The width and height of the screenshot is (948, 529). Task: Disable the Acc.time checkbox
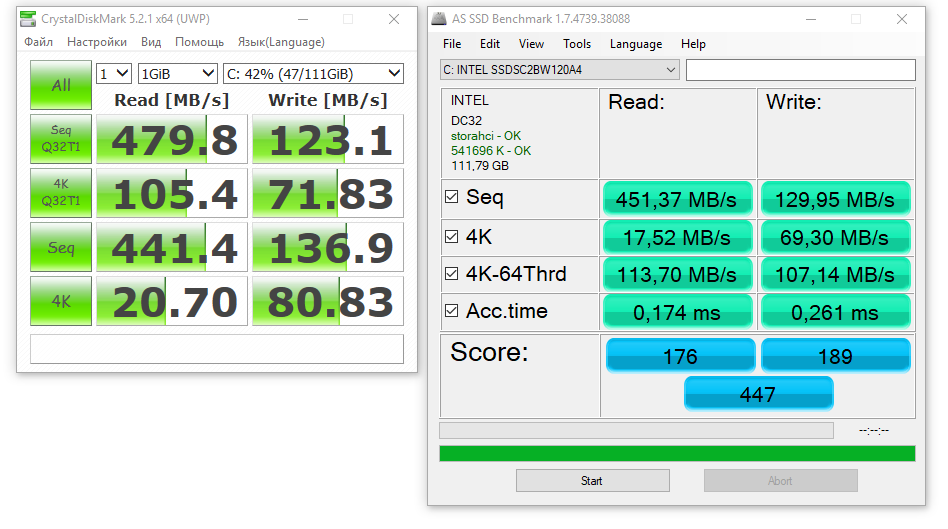(x=452, y=311)
